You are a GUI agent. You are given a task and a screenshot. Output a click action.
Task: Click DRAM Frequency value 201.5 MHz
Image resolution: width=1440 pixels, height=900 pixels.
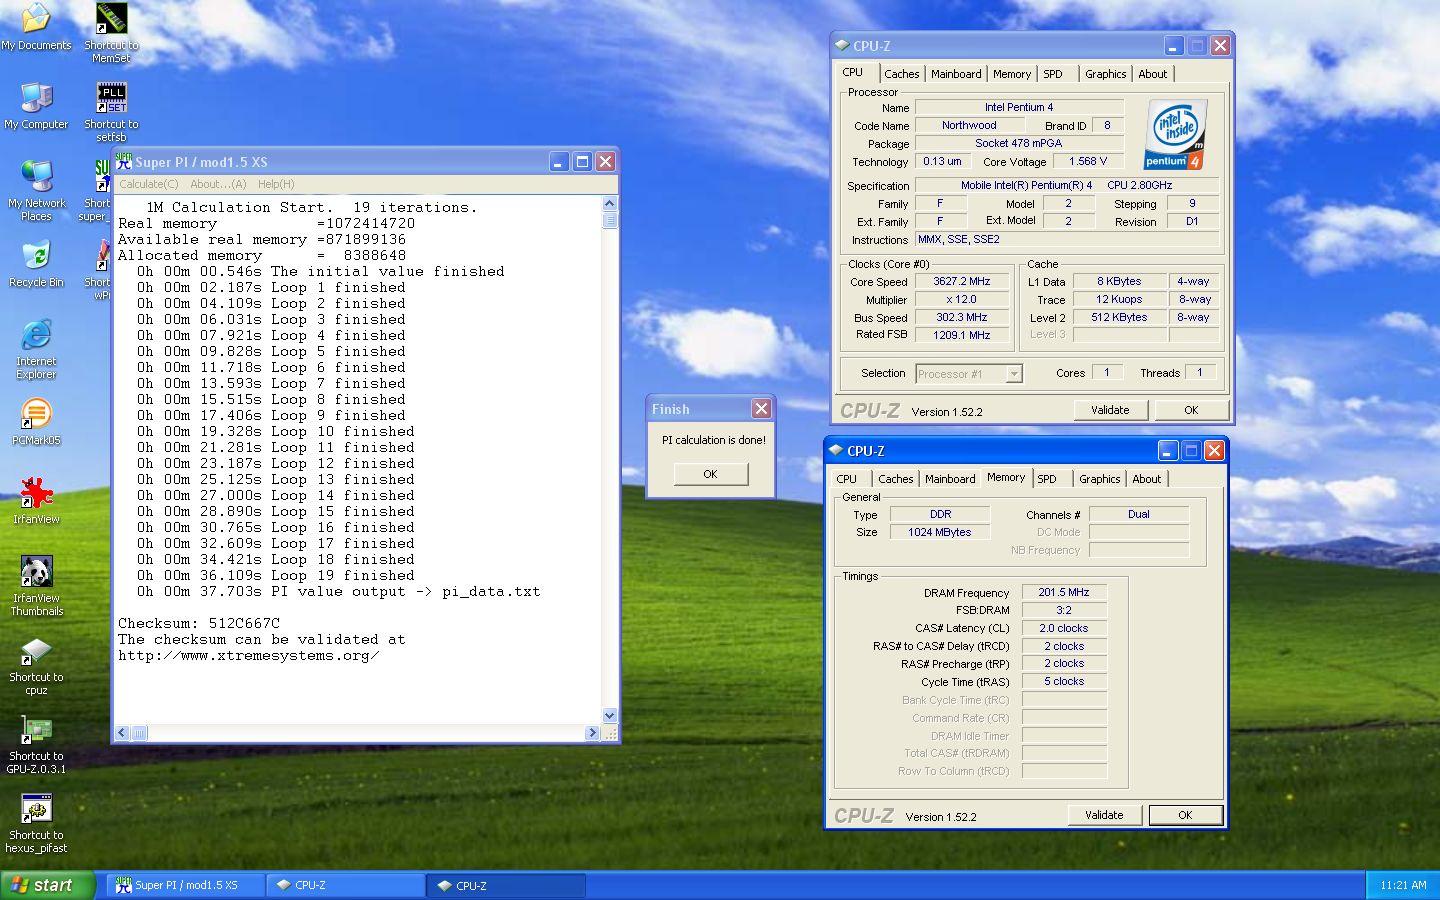pos(1064,593)
